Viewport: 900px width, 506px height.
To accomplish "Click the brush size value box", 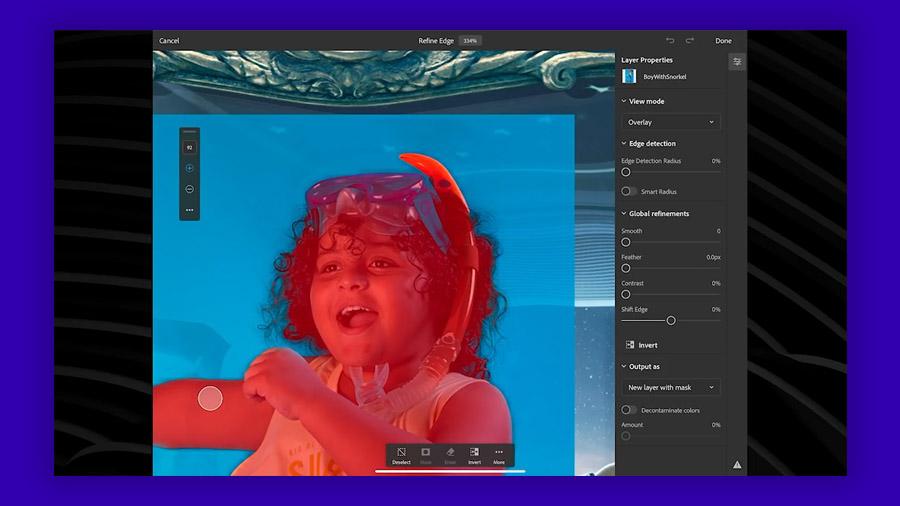I will tap(189, 147).
